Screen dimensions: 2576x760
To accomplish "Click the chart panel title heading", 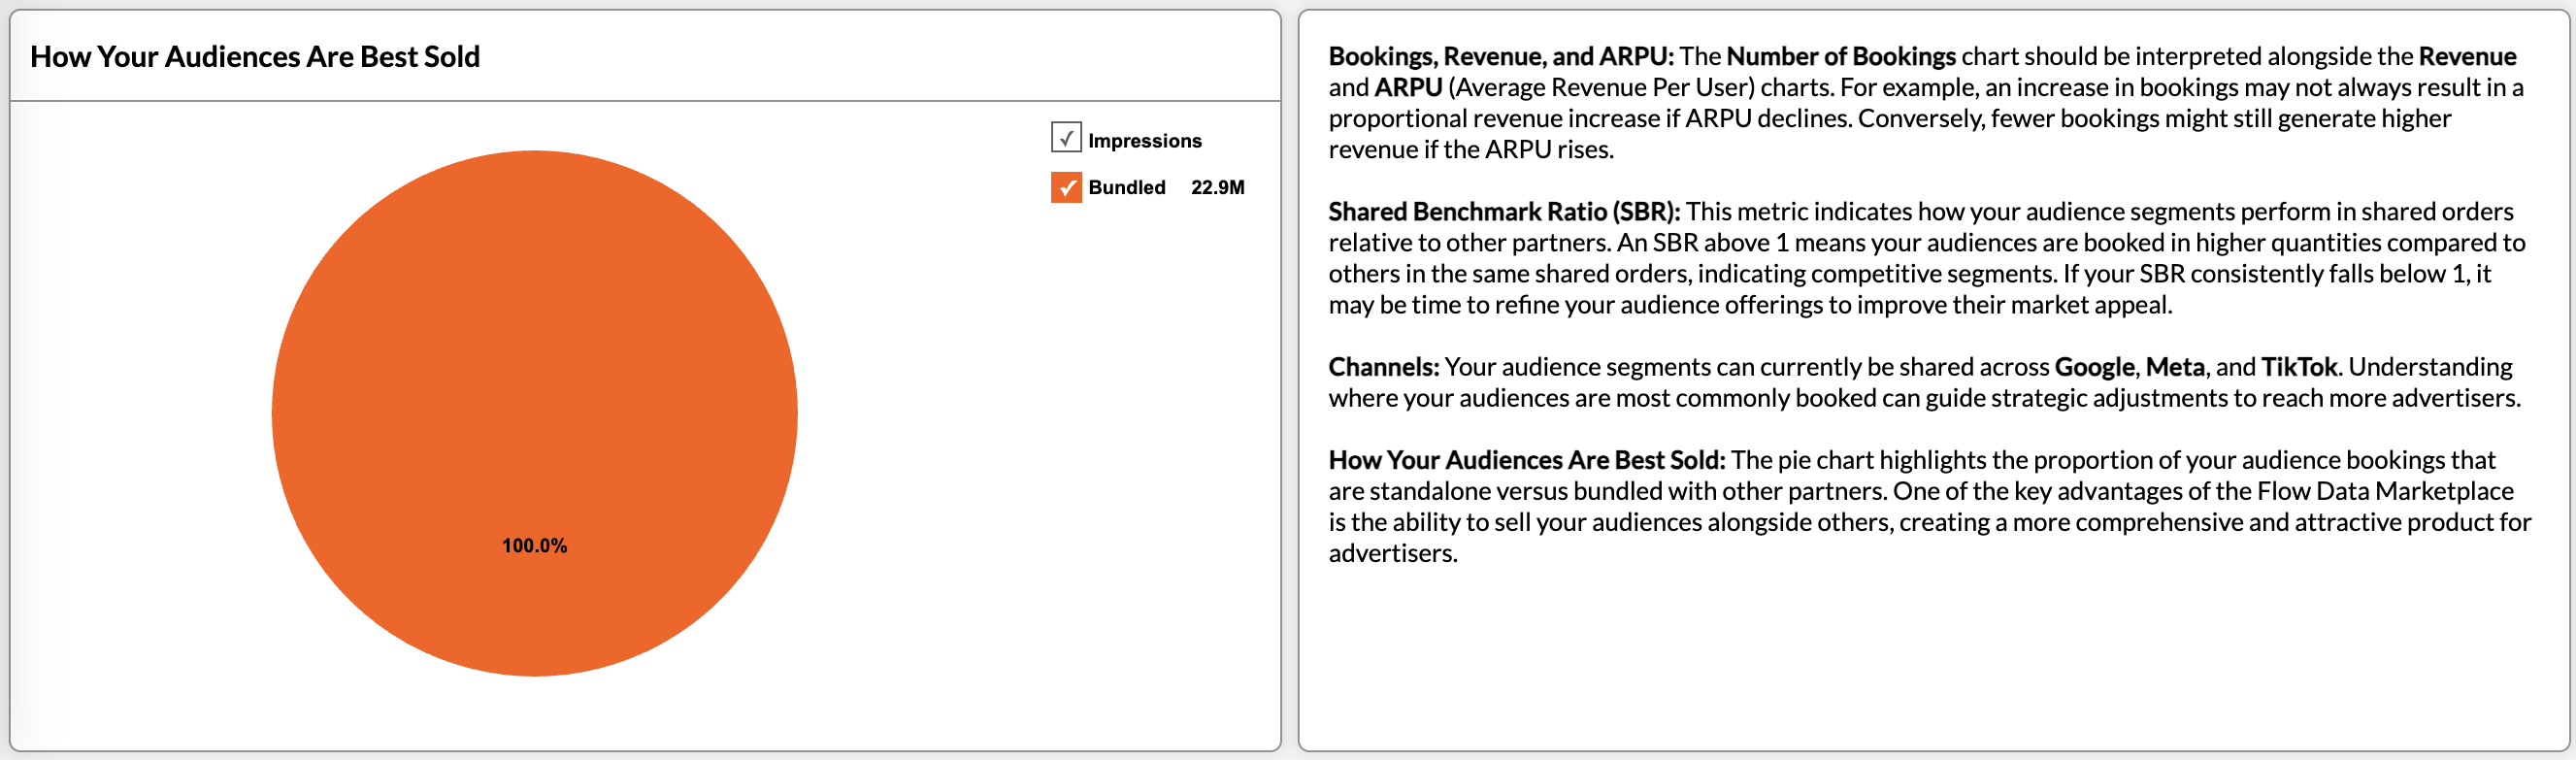I will [255, 57].
